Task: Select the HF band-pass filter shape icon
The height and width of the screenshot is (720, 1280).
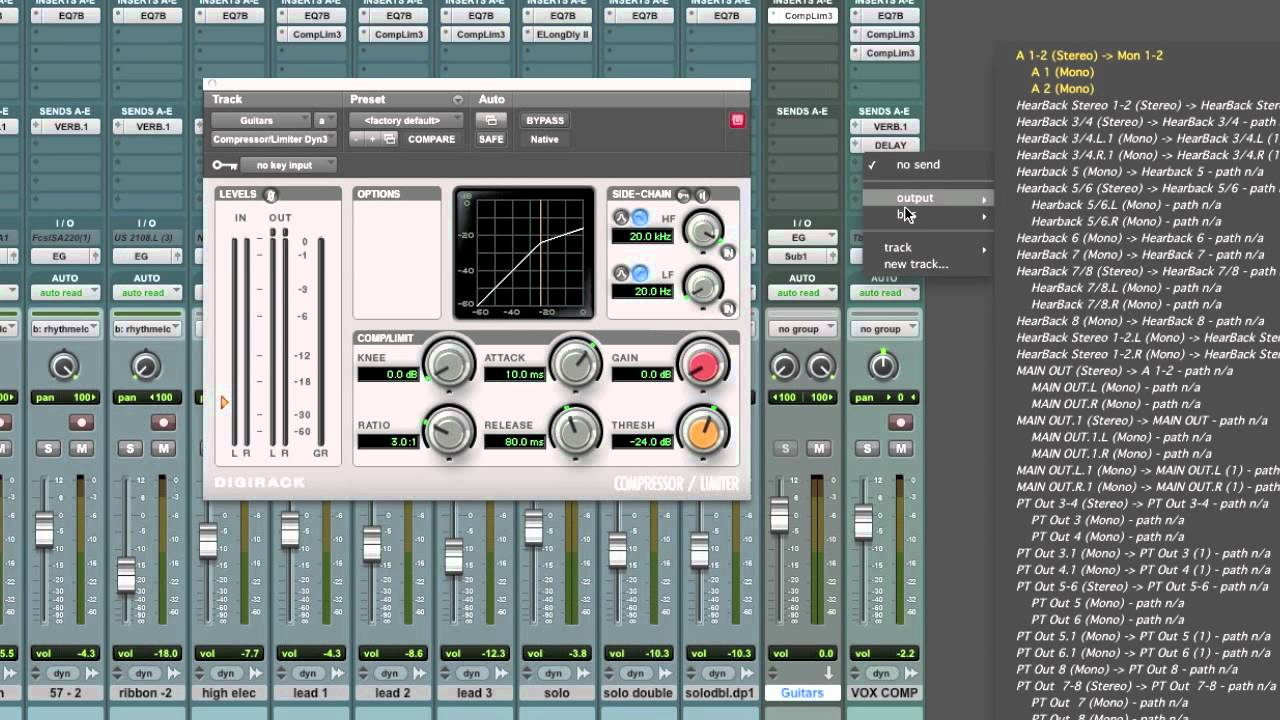Action: click(620, 217)
